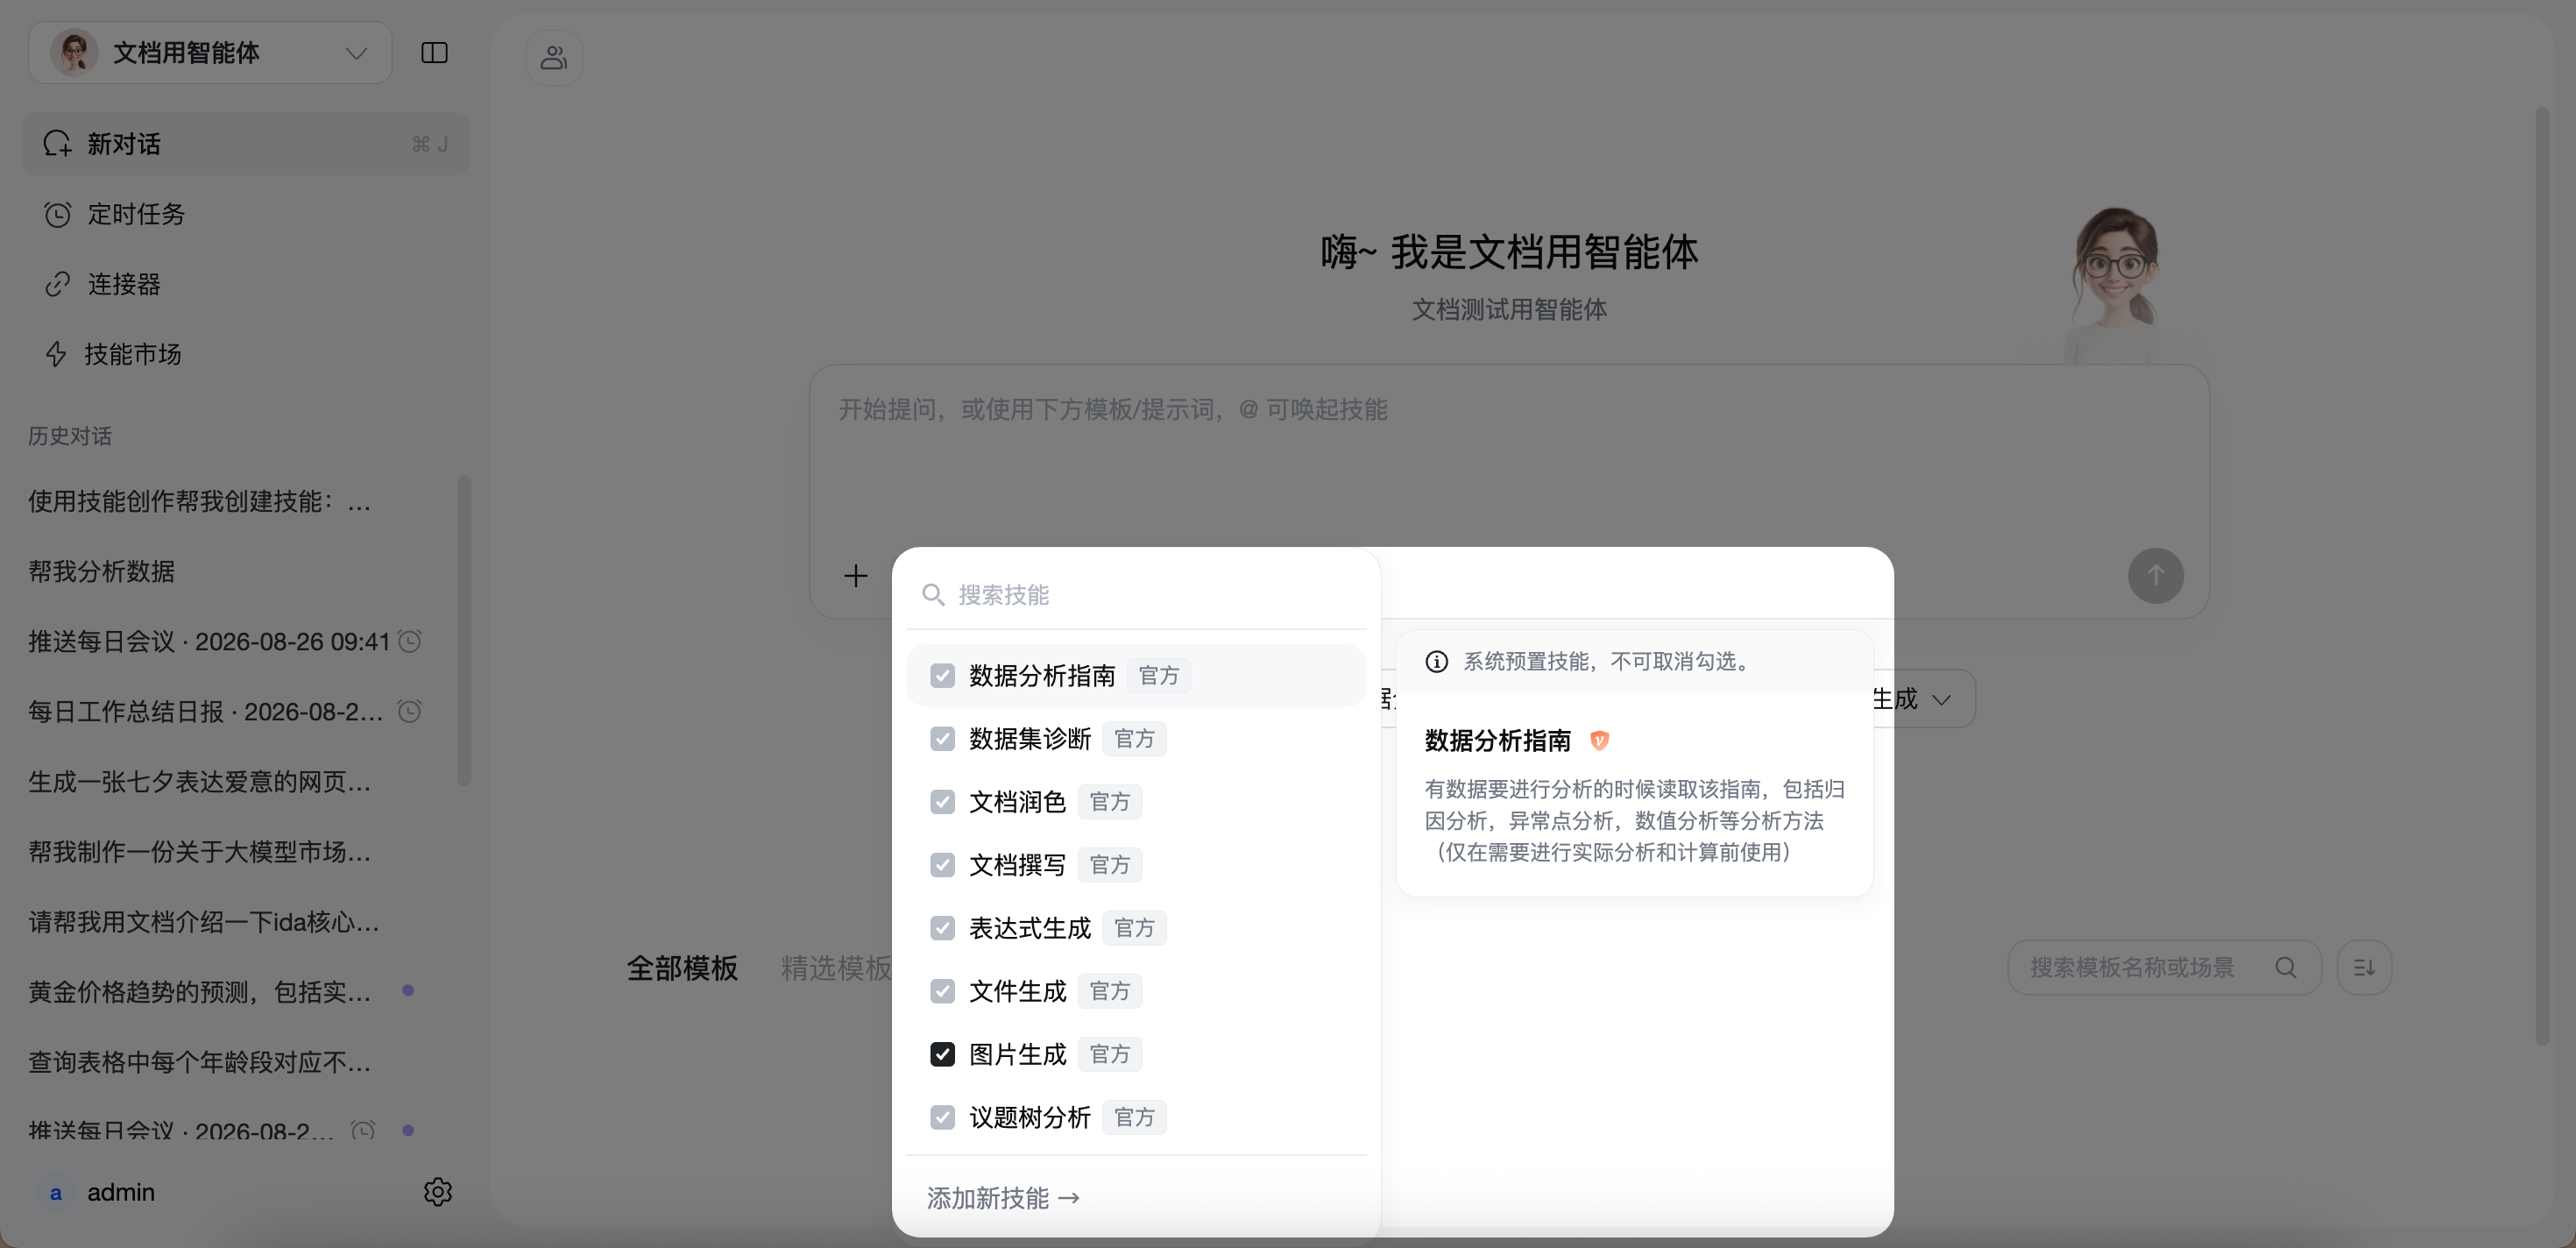Open 定时任务 menu item
This screenshot has width=2576, height=1248.
[245, 214]
